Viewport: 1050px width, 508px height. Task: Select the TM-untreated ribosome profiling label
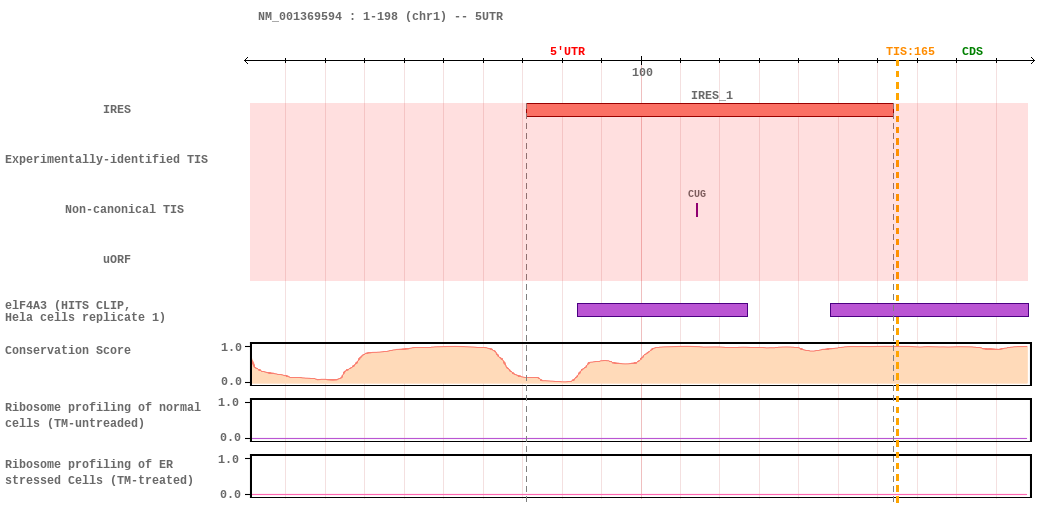pos(103,415)
